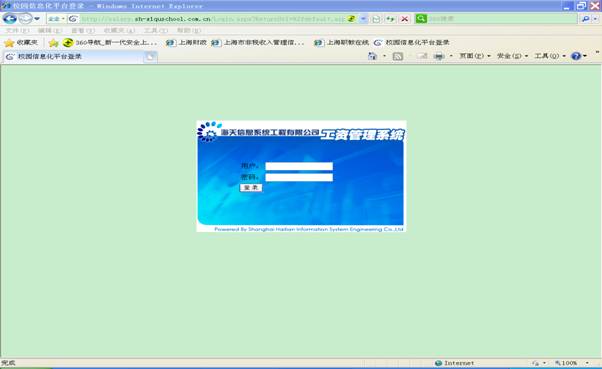
Task: Open the 安全(S) safety dropdown menu
Action: click(x=513, y=56)
